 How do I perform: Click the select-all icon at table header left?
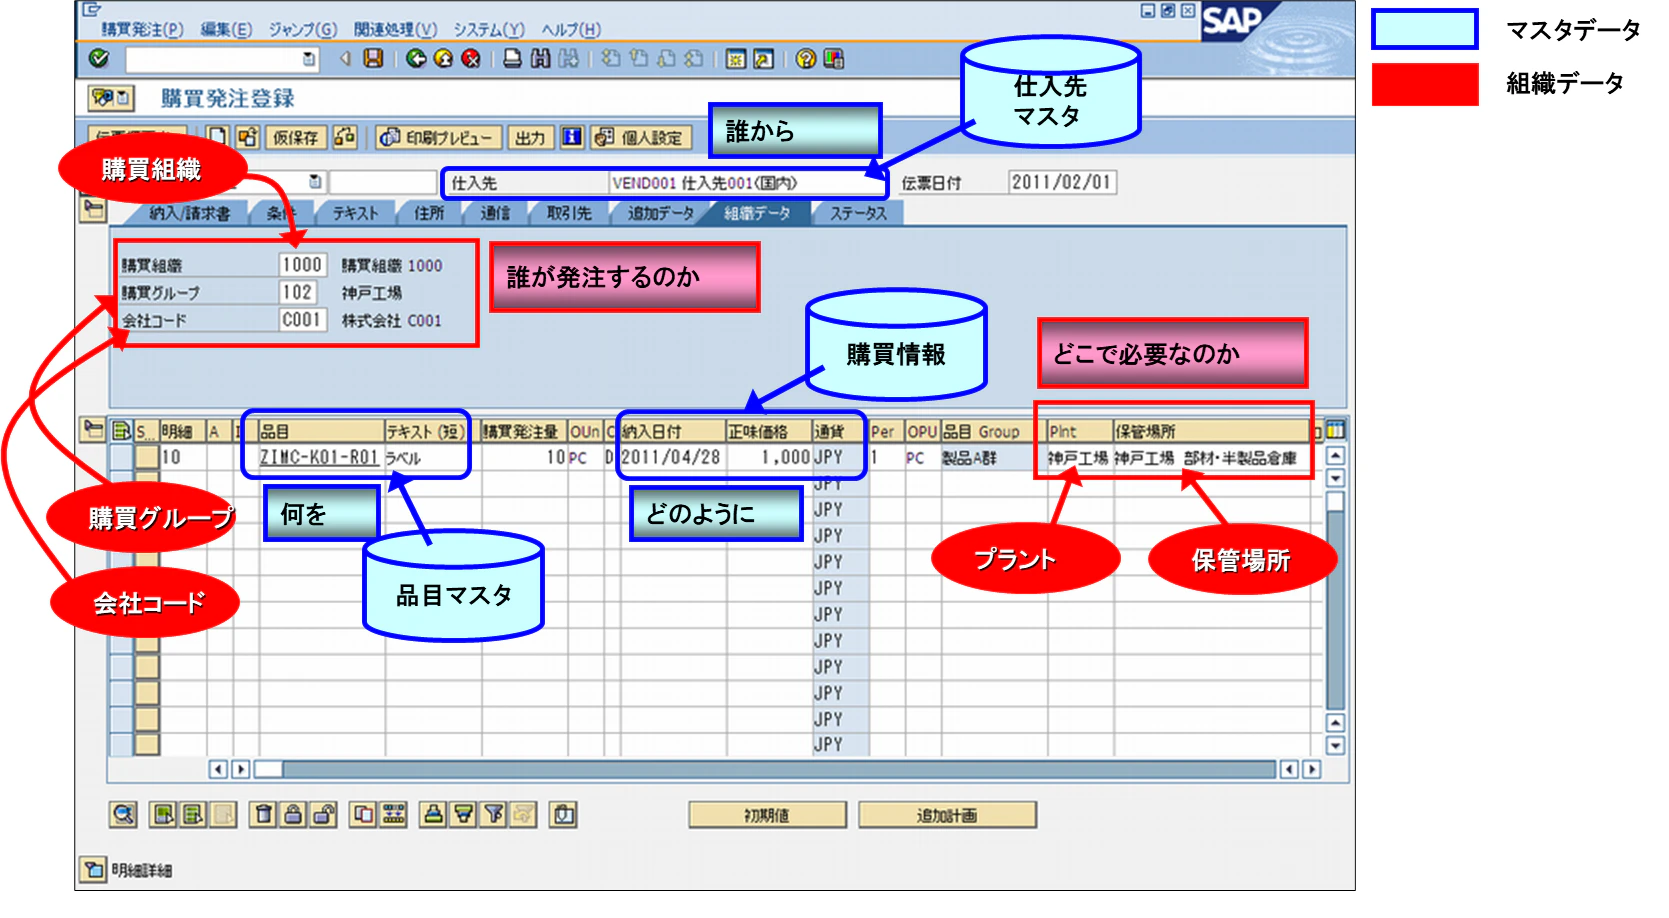click(121, 430)
